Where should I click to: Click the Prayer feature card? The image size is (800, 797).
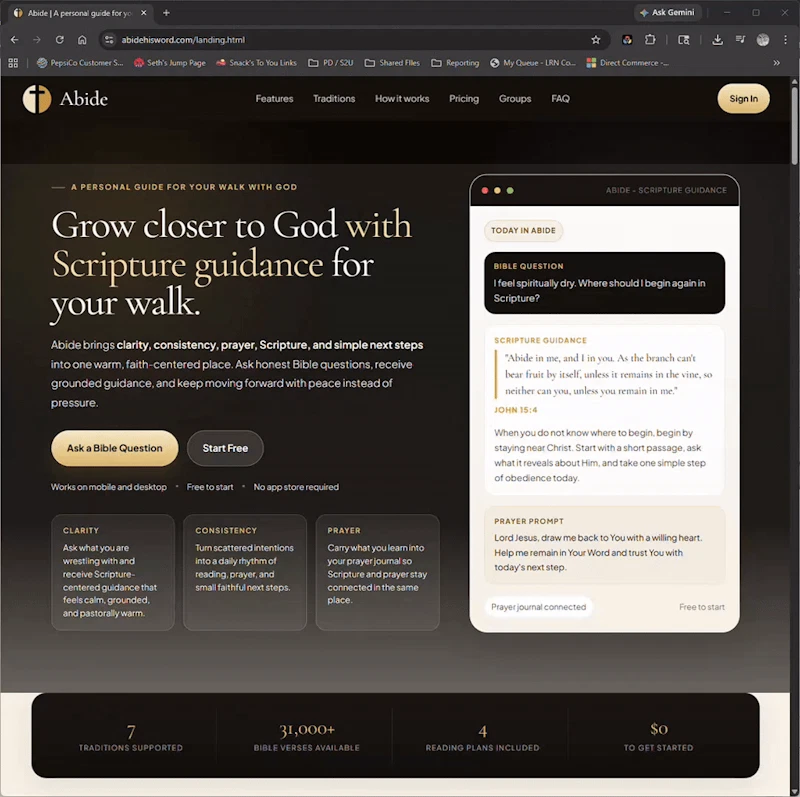(x=378, y=572)
